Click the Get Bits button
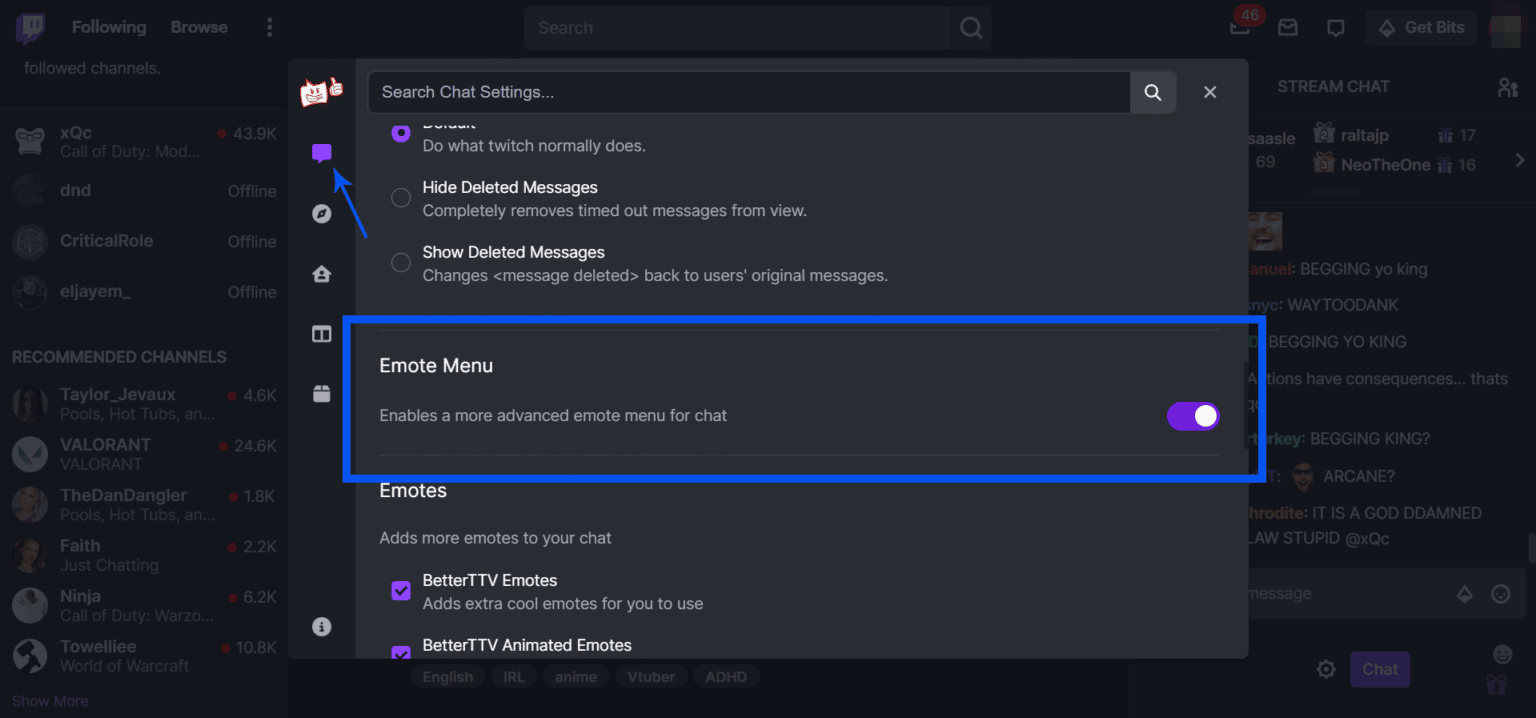The height and width of the screenshot is (718, 1536). coord(1421,27)
